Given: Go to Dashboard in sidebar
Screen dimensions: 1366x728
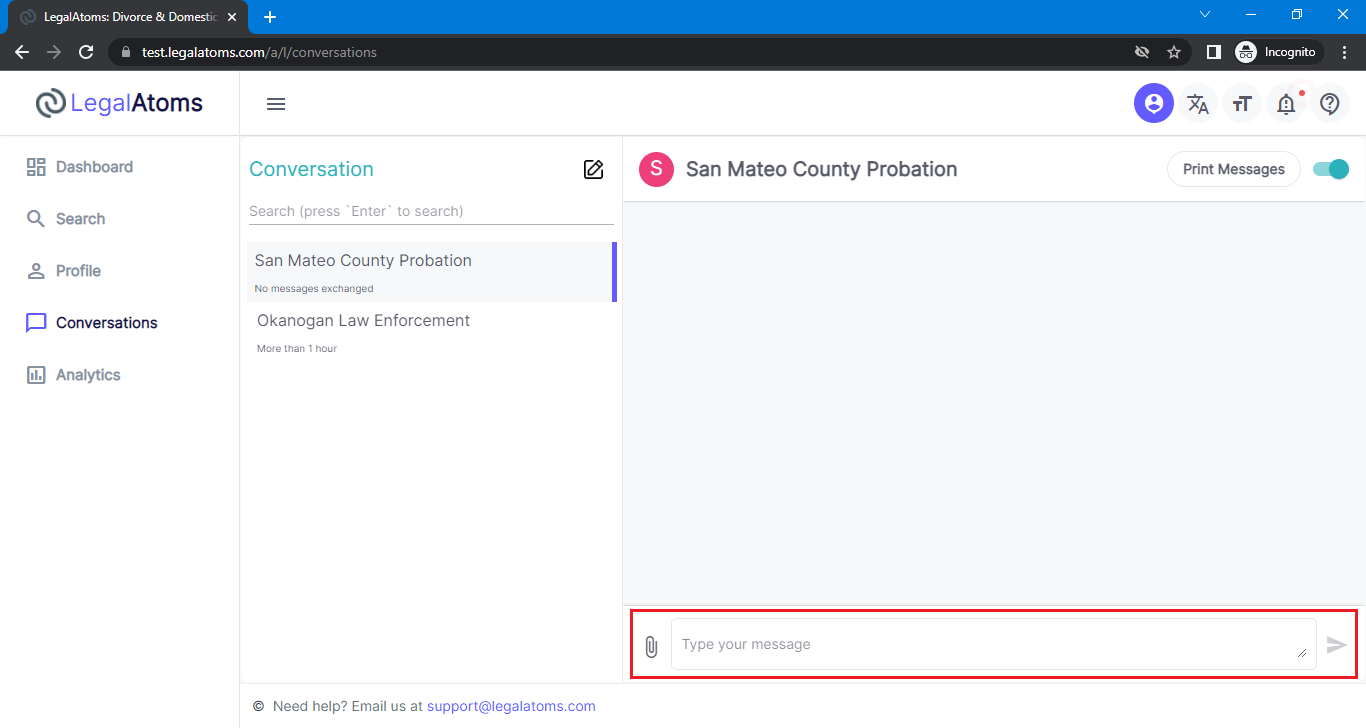Looking at the screenshot, I should [79, 167].
